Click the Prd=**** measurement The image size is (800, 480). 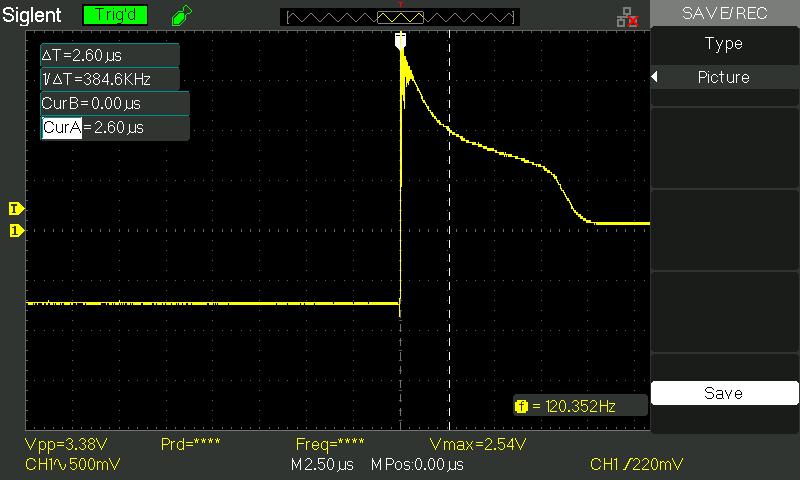[x=190, y=444]
